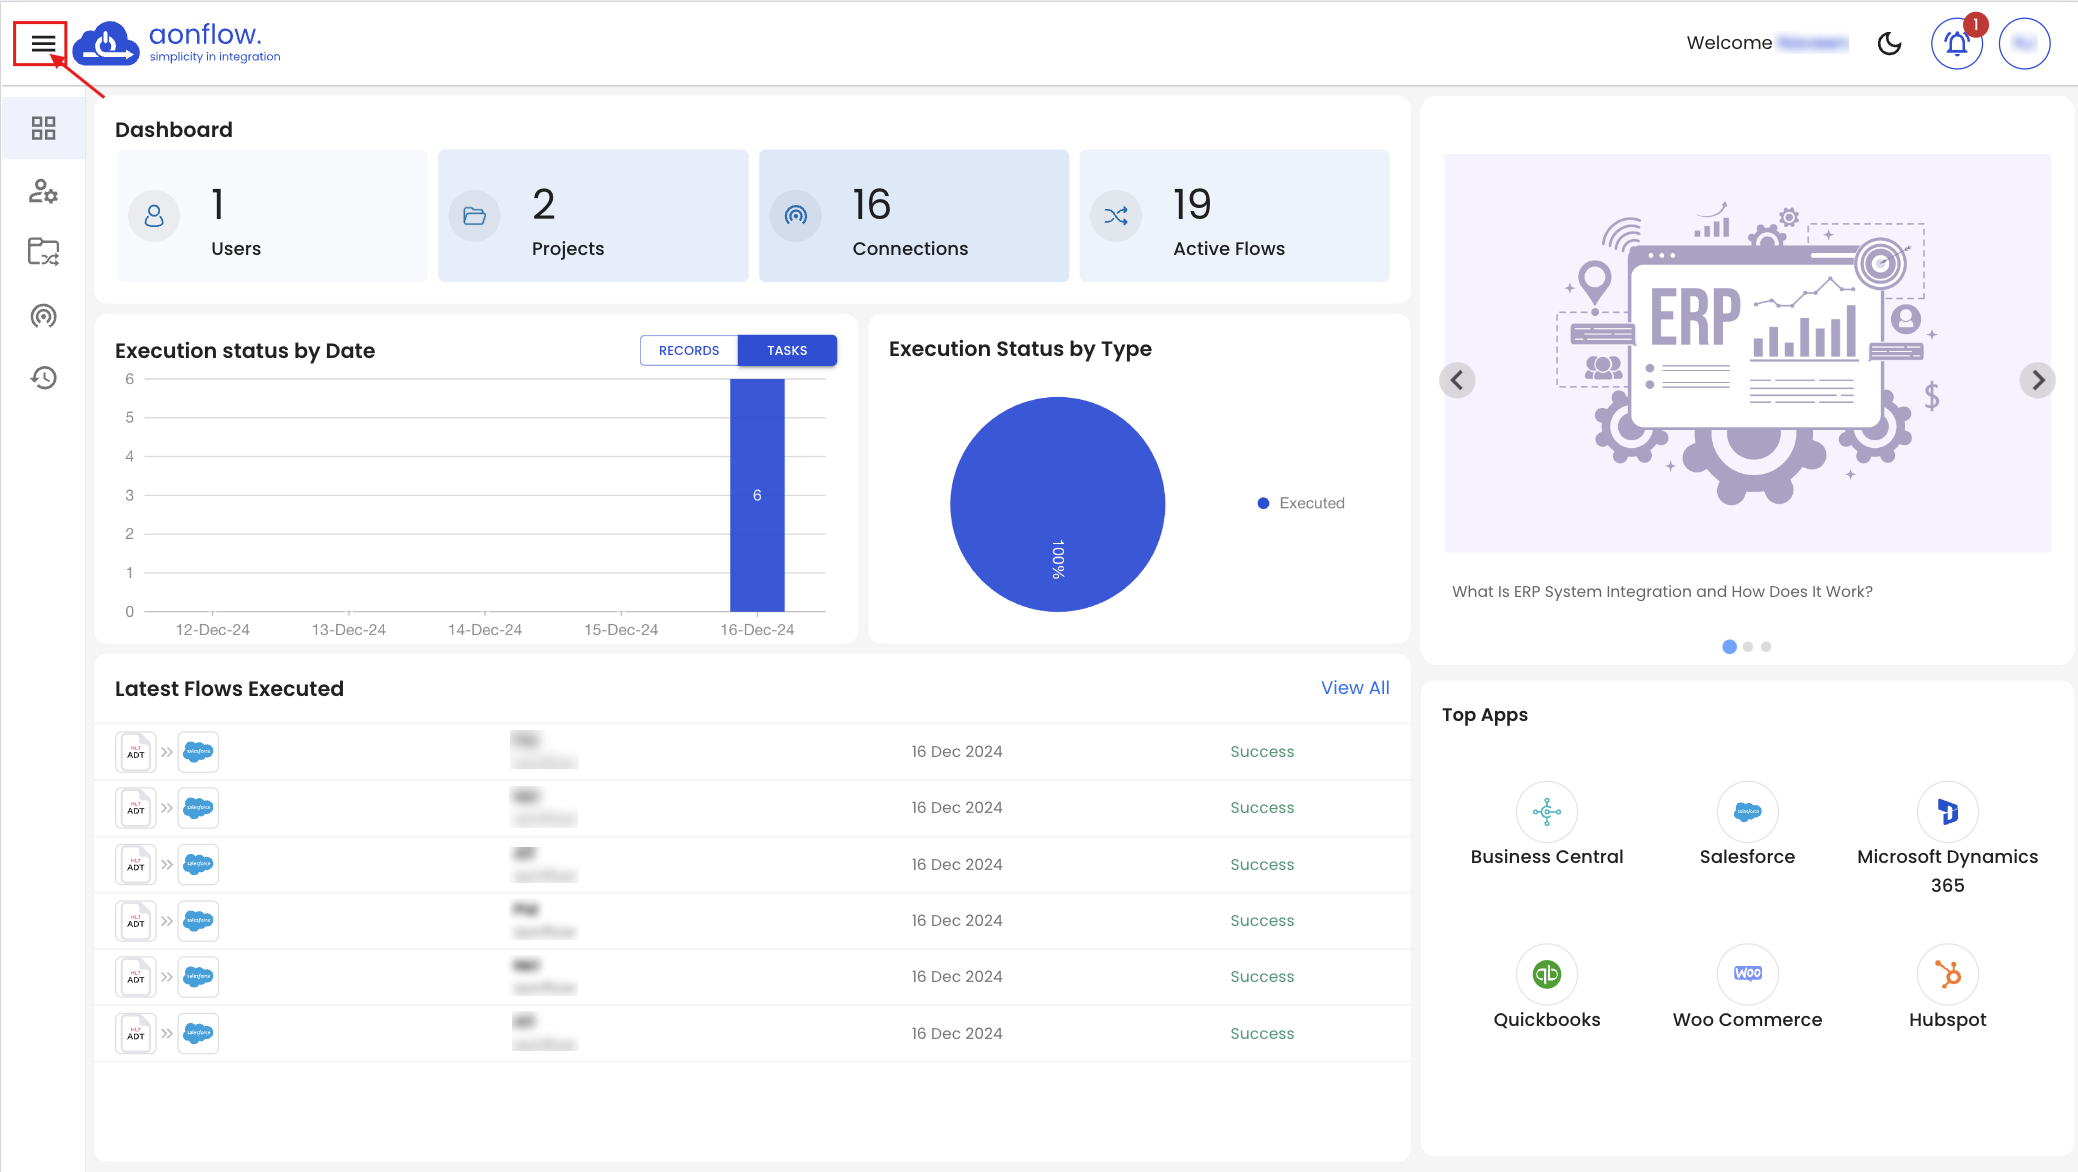Switch chart to RECORDS view
The height and width of the screenshot is (1172, 2078).
[x=688, y=351]
